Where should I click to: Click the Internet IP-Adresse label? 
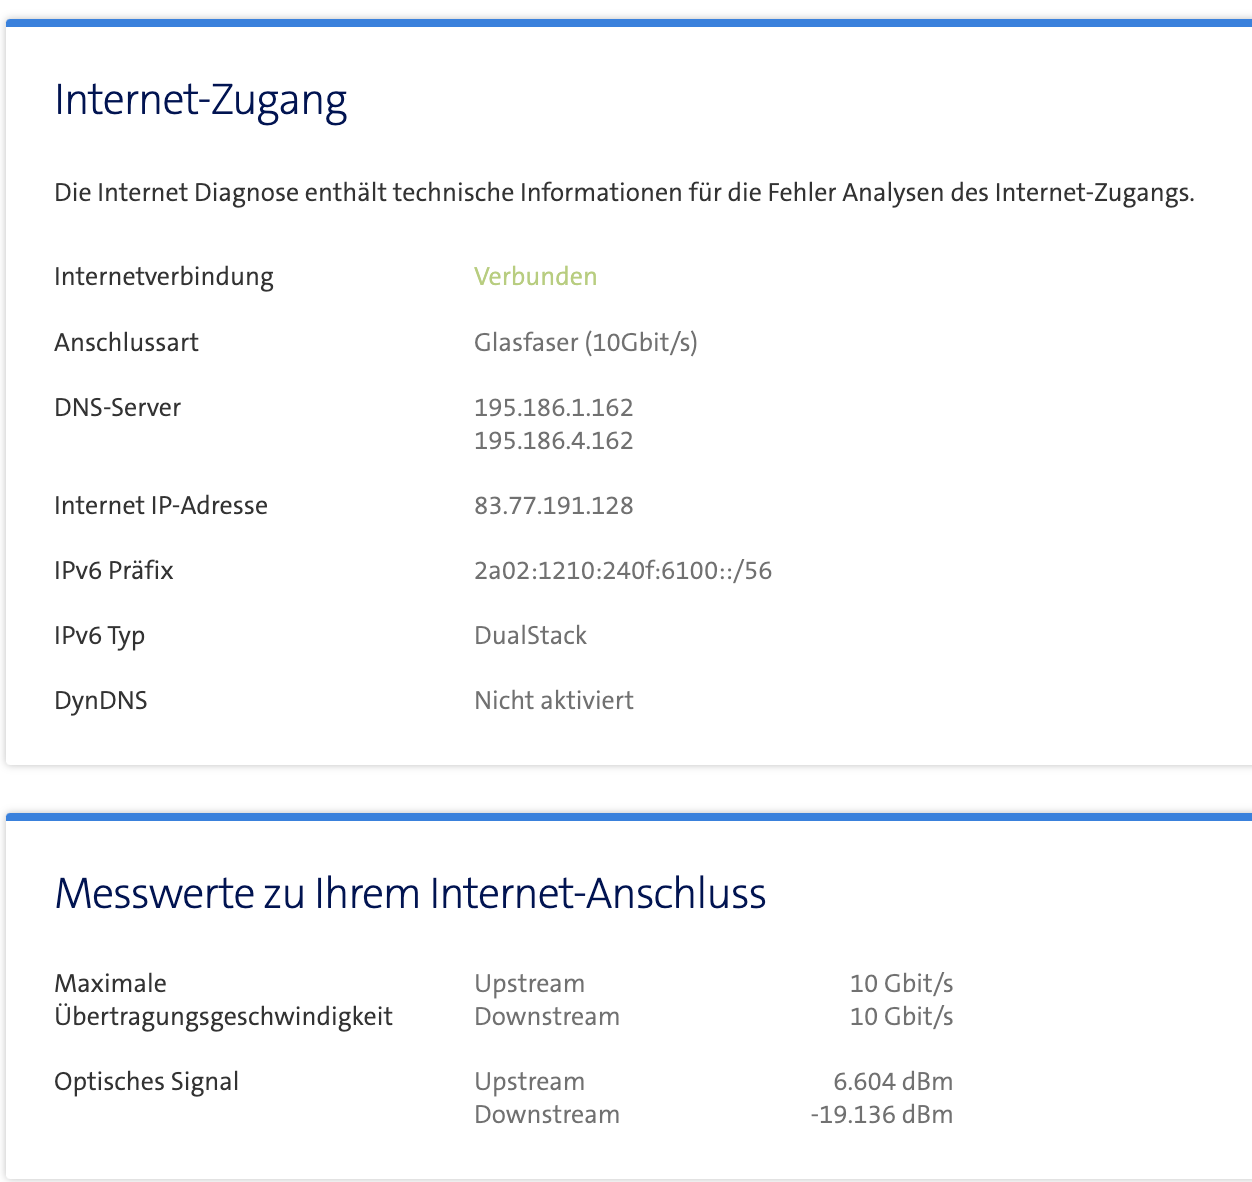[x=161, y=506]
